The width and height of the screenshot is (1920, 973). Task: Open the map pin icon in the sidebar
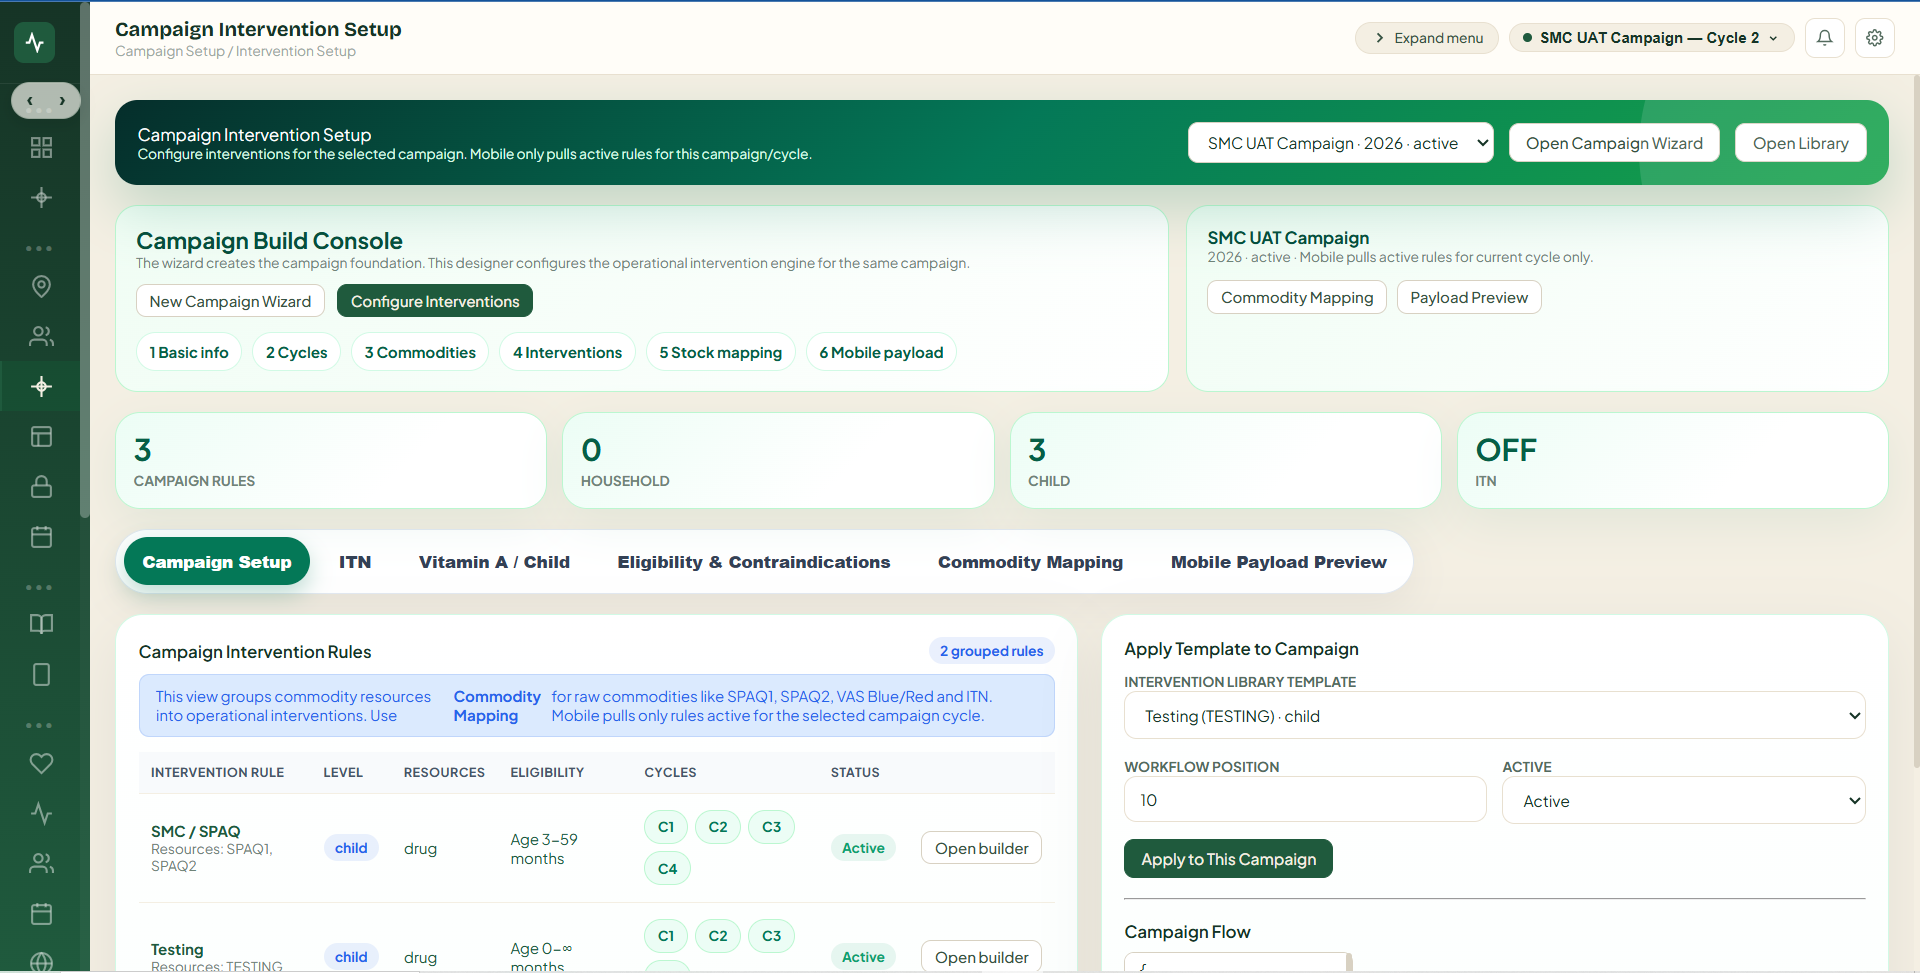41,286
